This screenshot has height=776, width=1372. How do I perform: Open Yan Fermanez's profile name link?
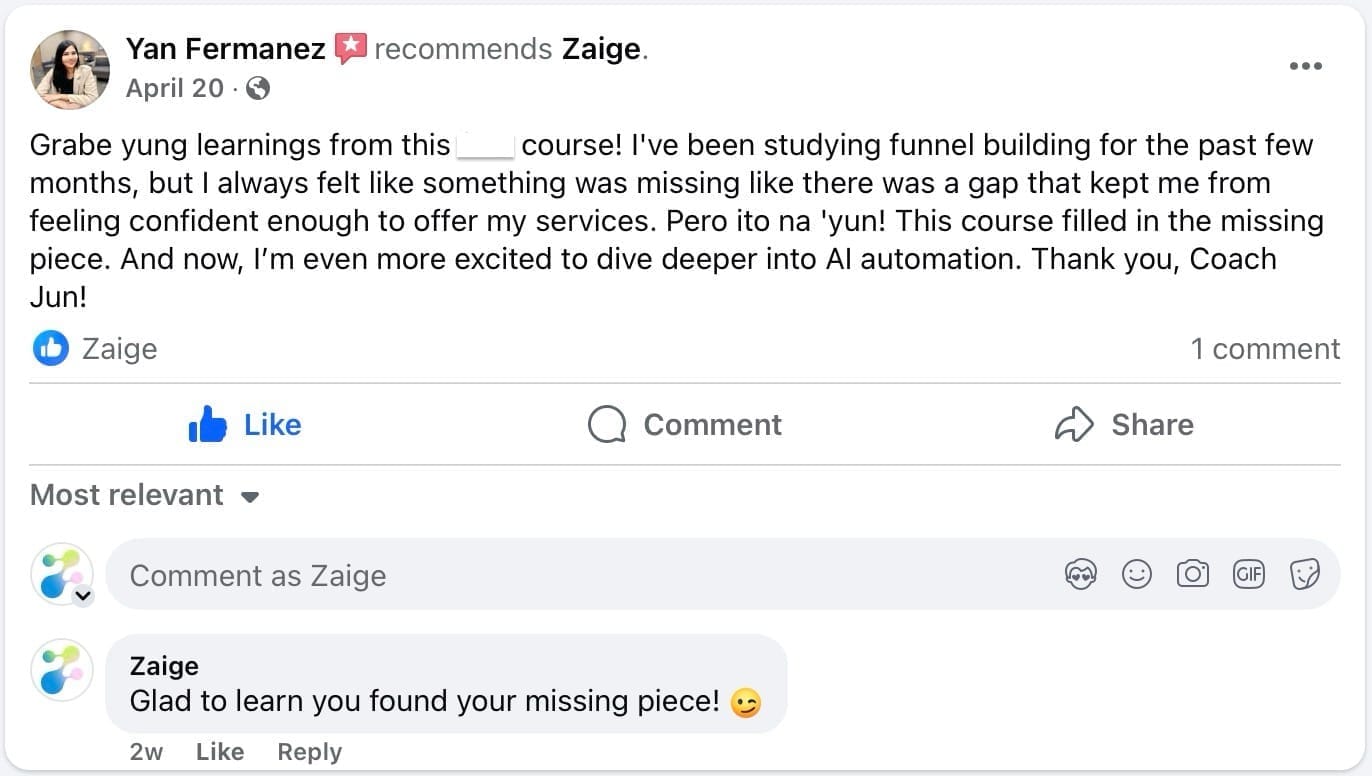225,48
